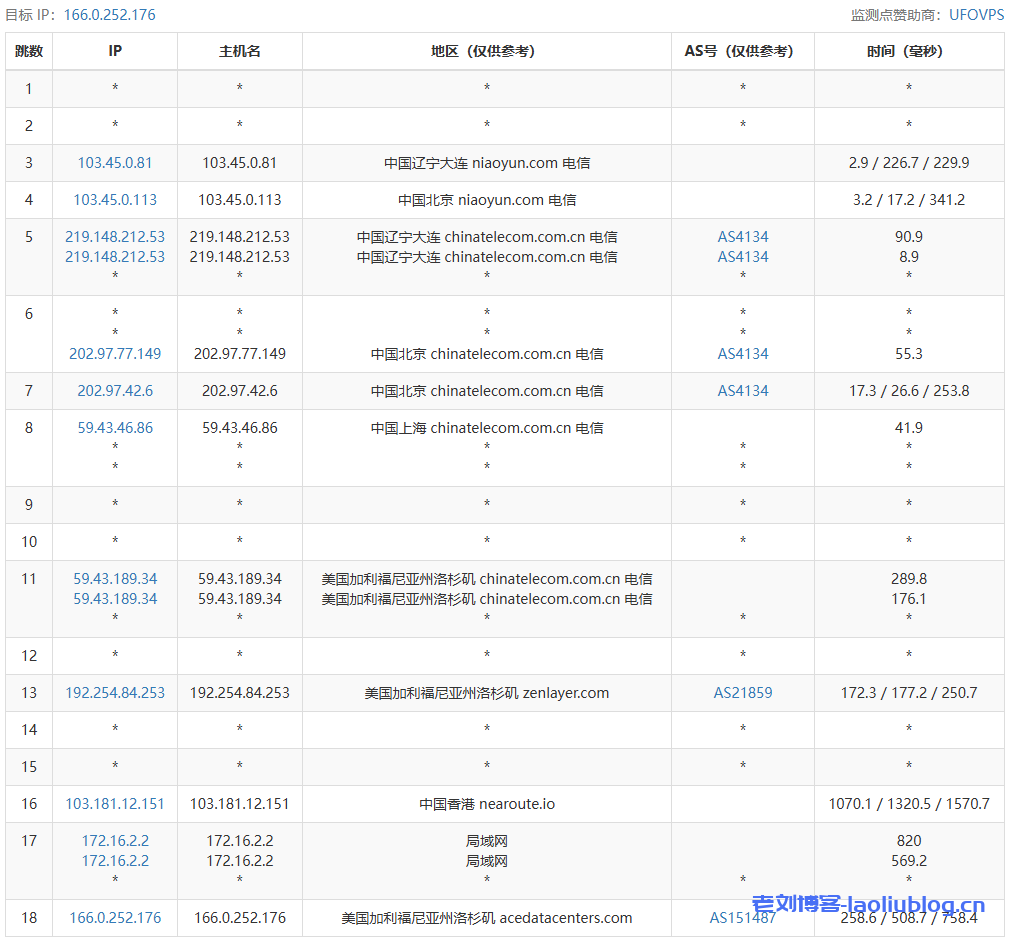The width and height of the screenshot is (1011, 942).
Task: Select time value 2.9 / 226.7 / 229.9
Action: pyautogui.click(x=909, y=163)
